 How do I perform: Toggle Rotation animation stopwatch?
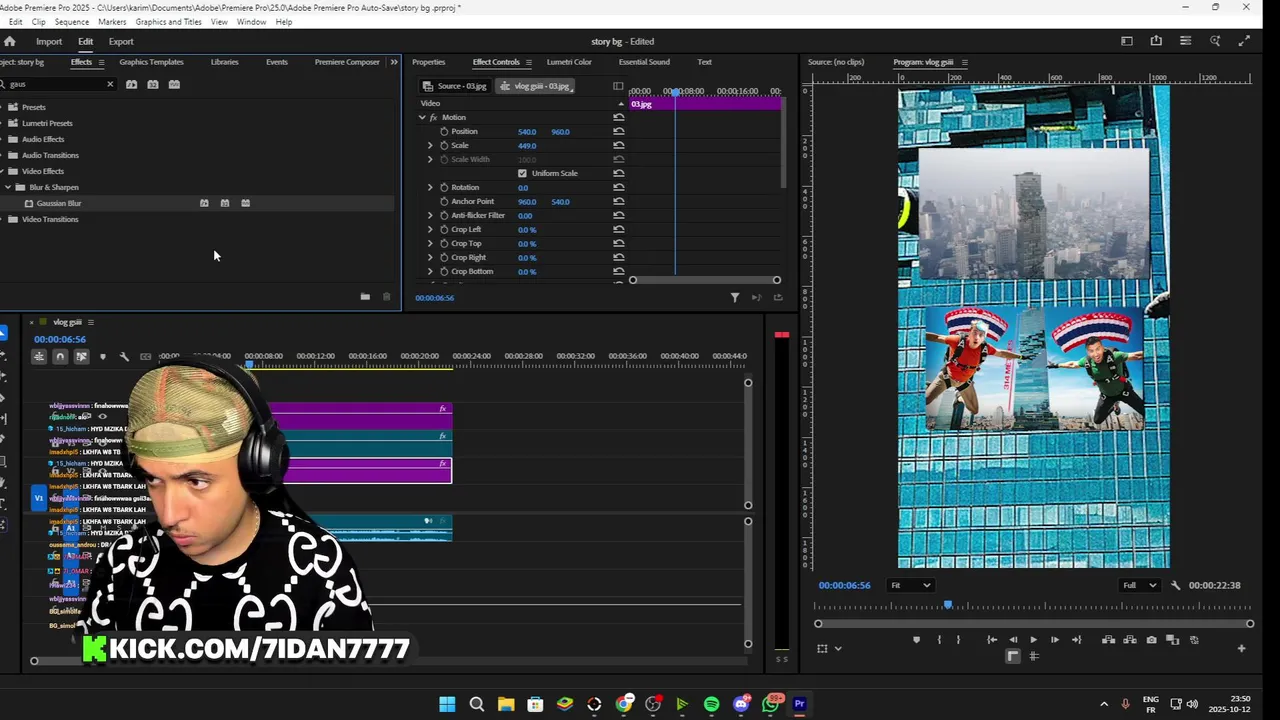click(x=444, y=187)
